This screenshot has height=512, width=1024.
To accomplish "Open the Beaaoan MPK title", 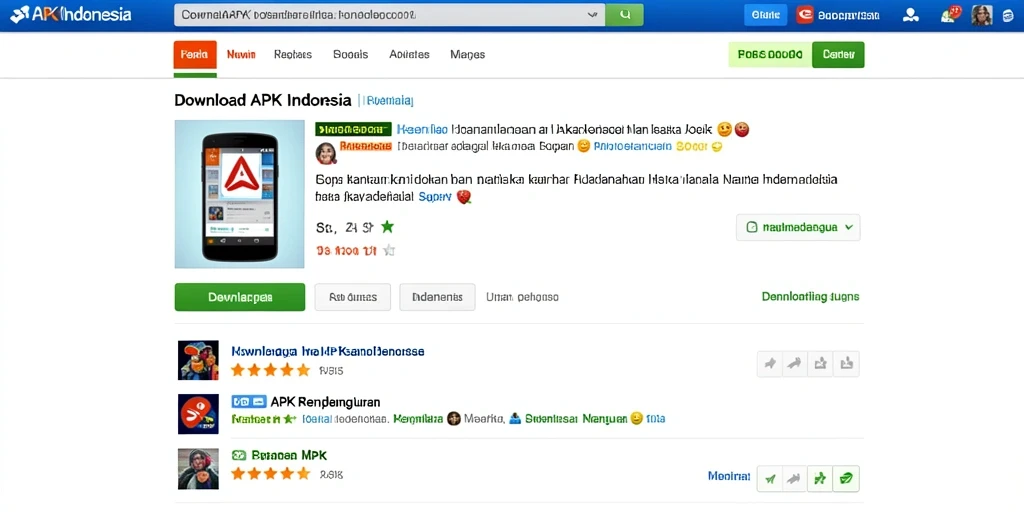I will click(x=289, y=455).
